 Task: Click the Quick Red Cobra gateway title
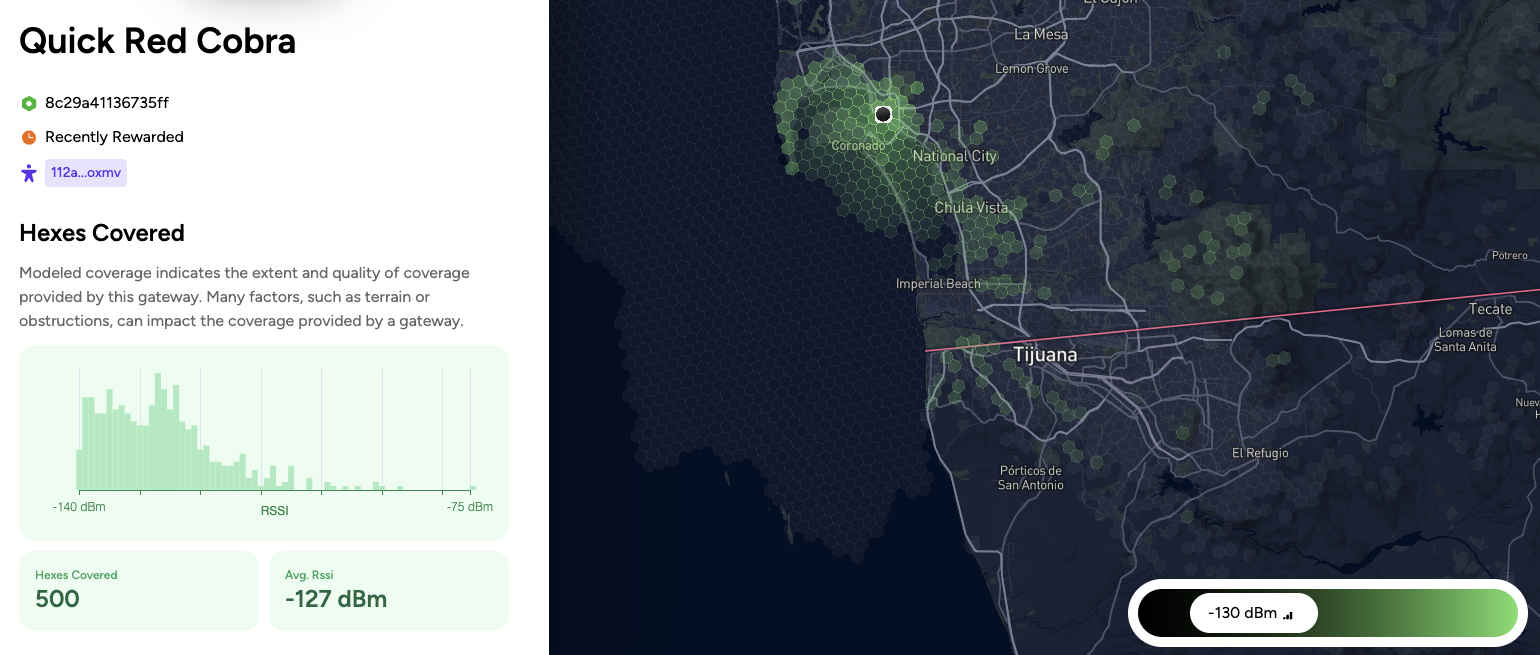tap(158, 41)
